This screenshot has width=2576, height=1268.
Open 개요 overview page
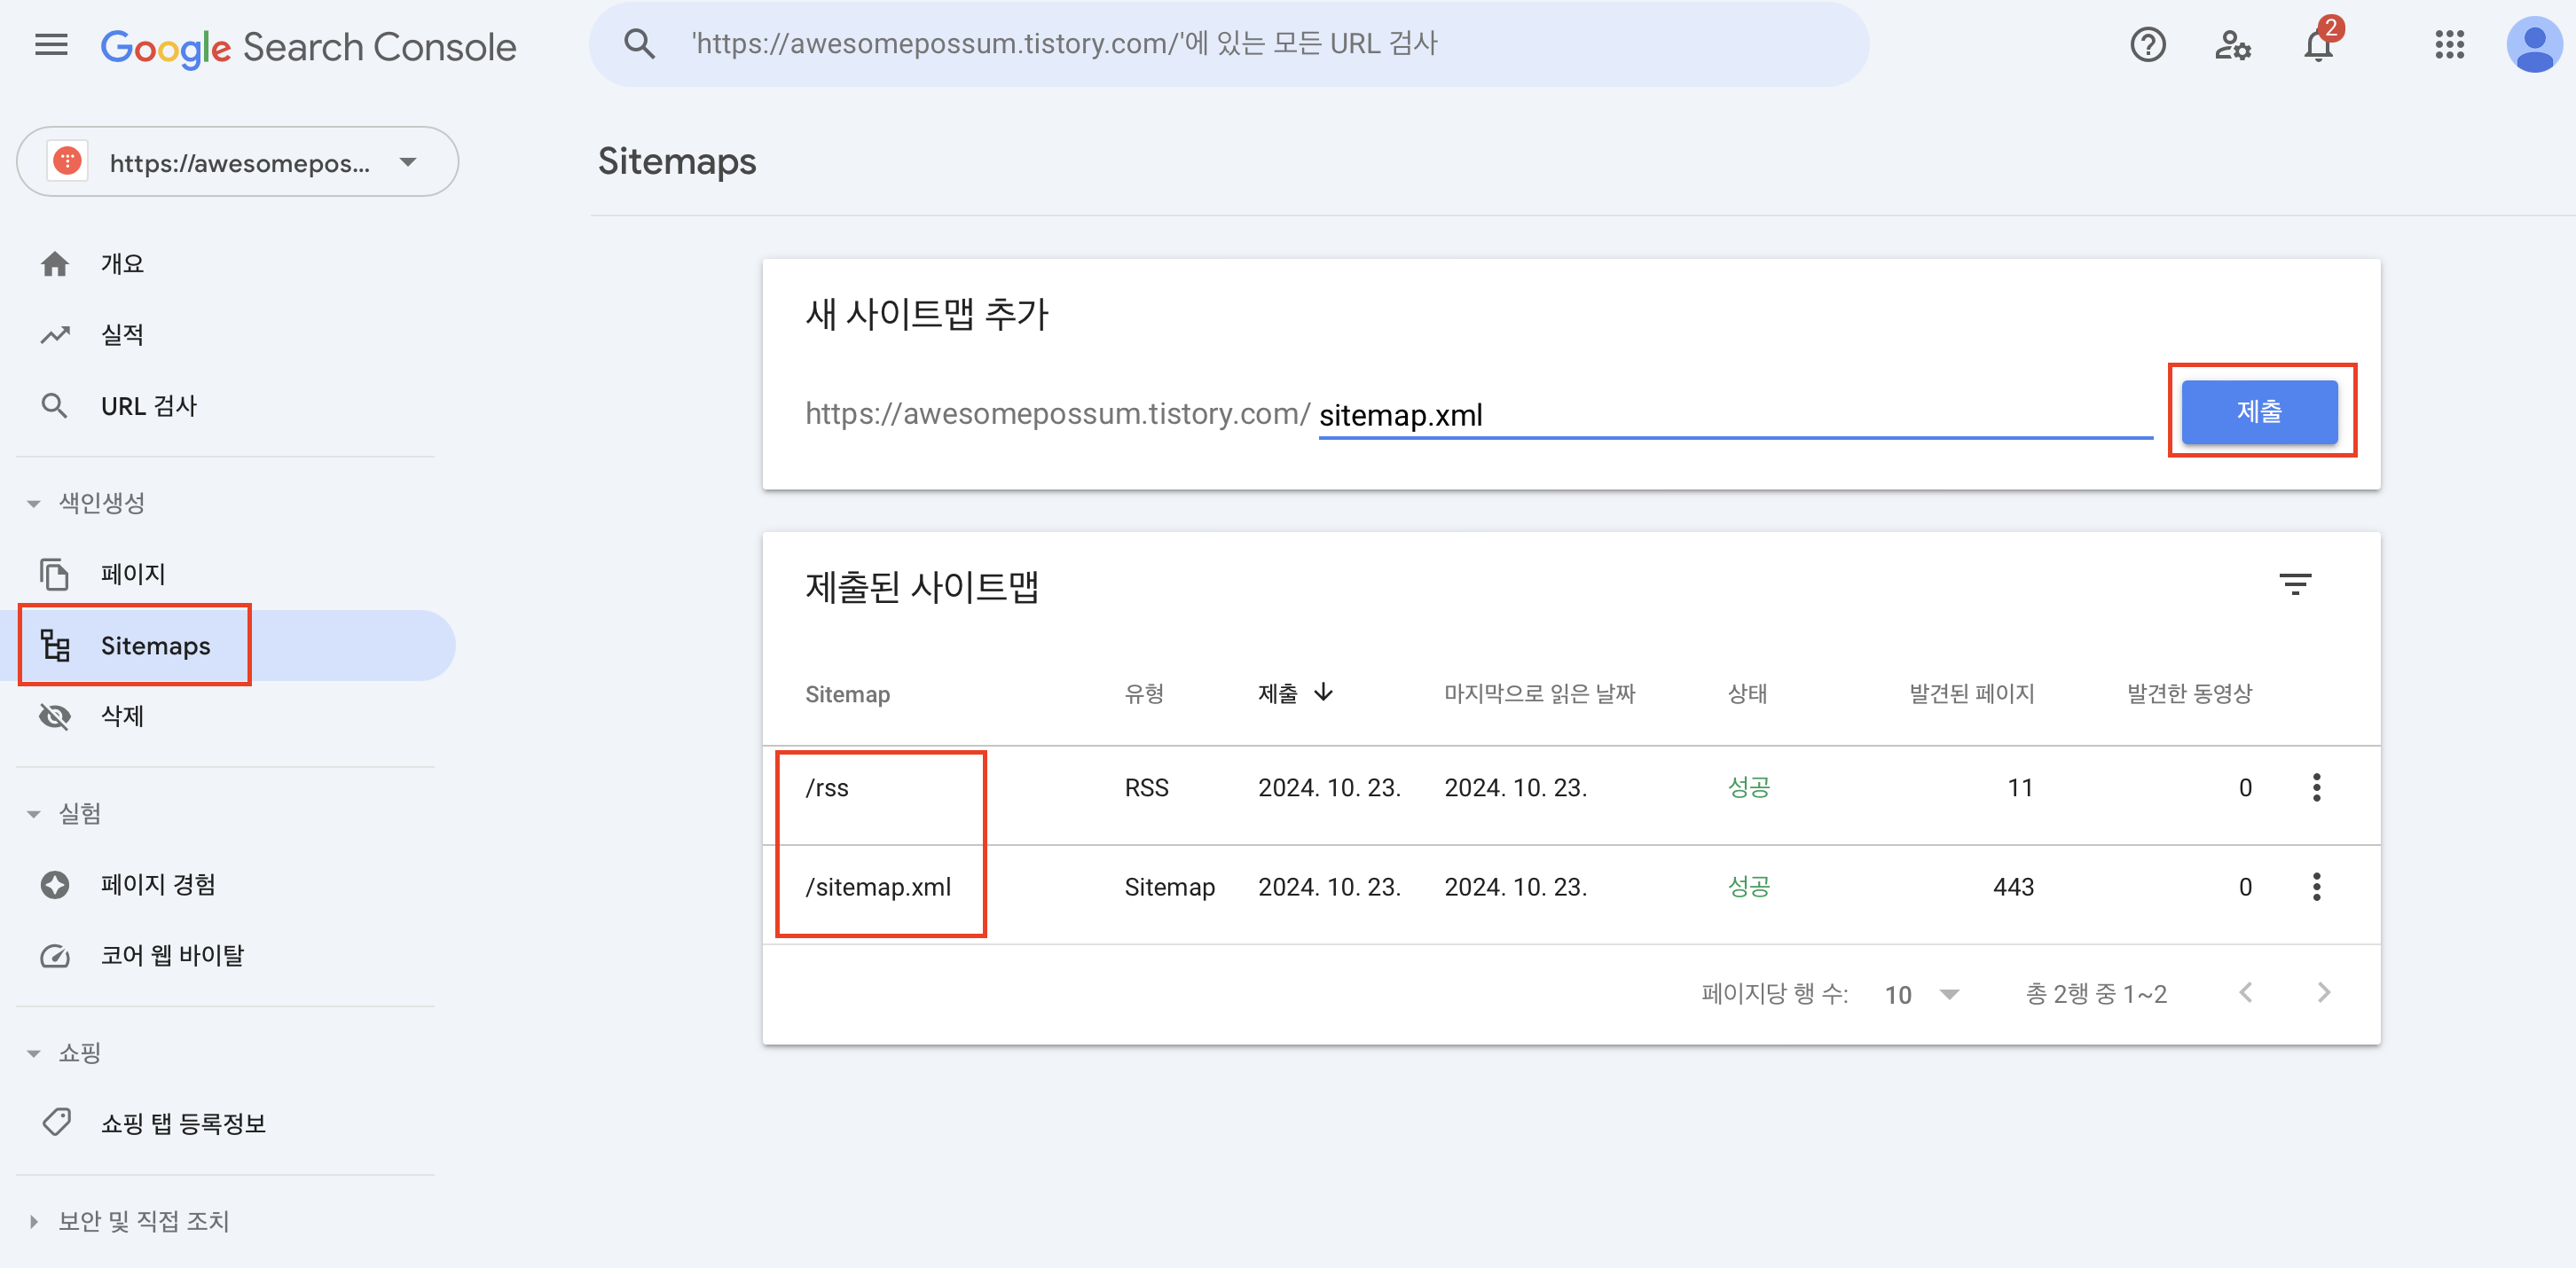pyautogui.click(x=122, y=264)
